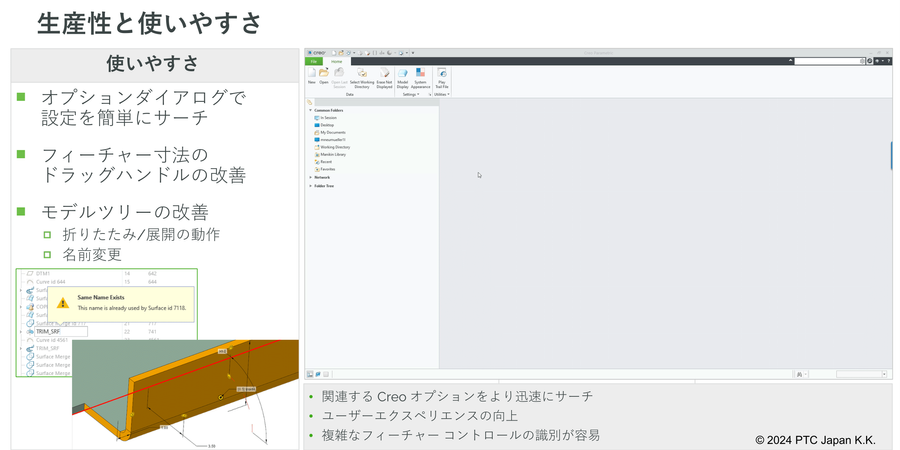Open the File menu
The image size is (900, 450).
click(x=312, y=61)
